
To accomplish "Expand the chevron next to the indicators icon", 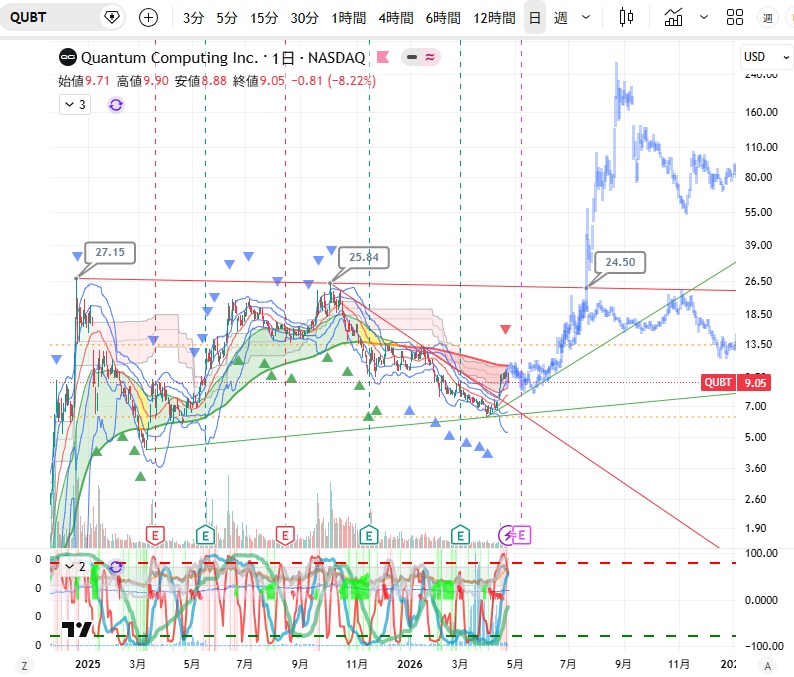I will (x=703, y=18).
